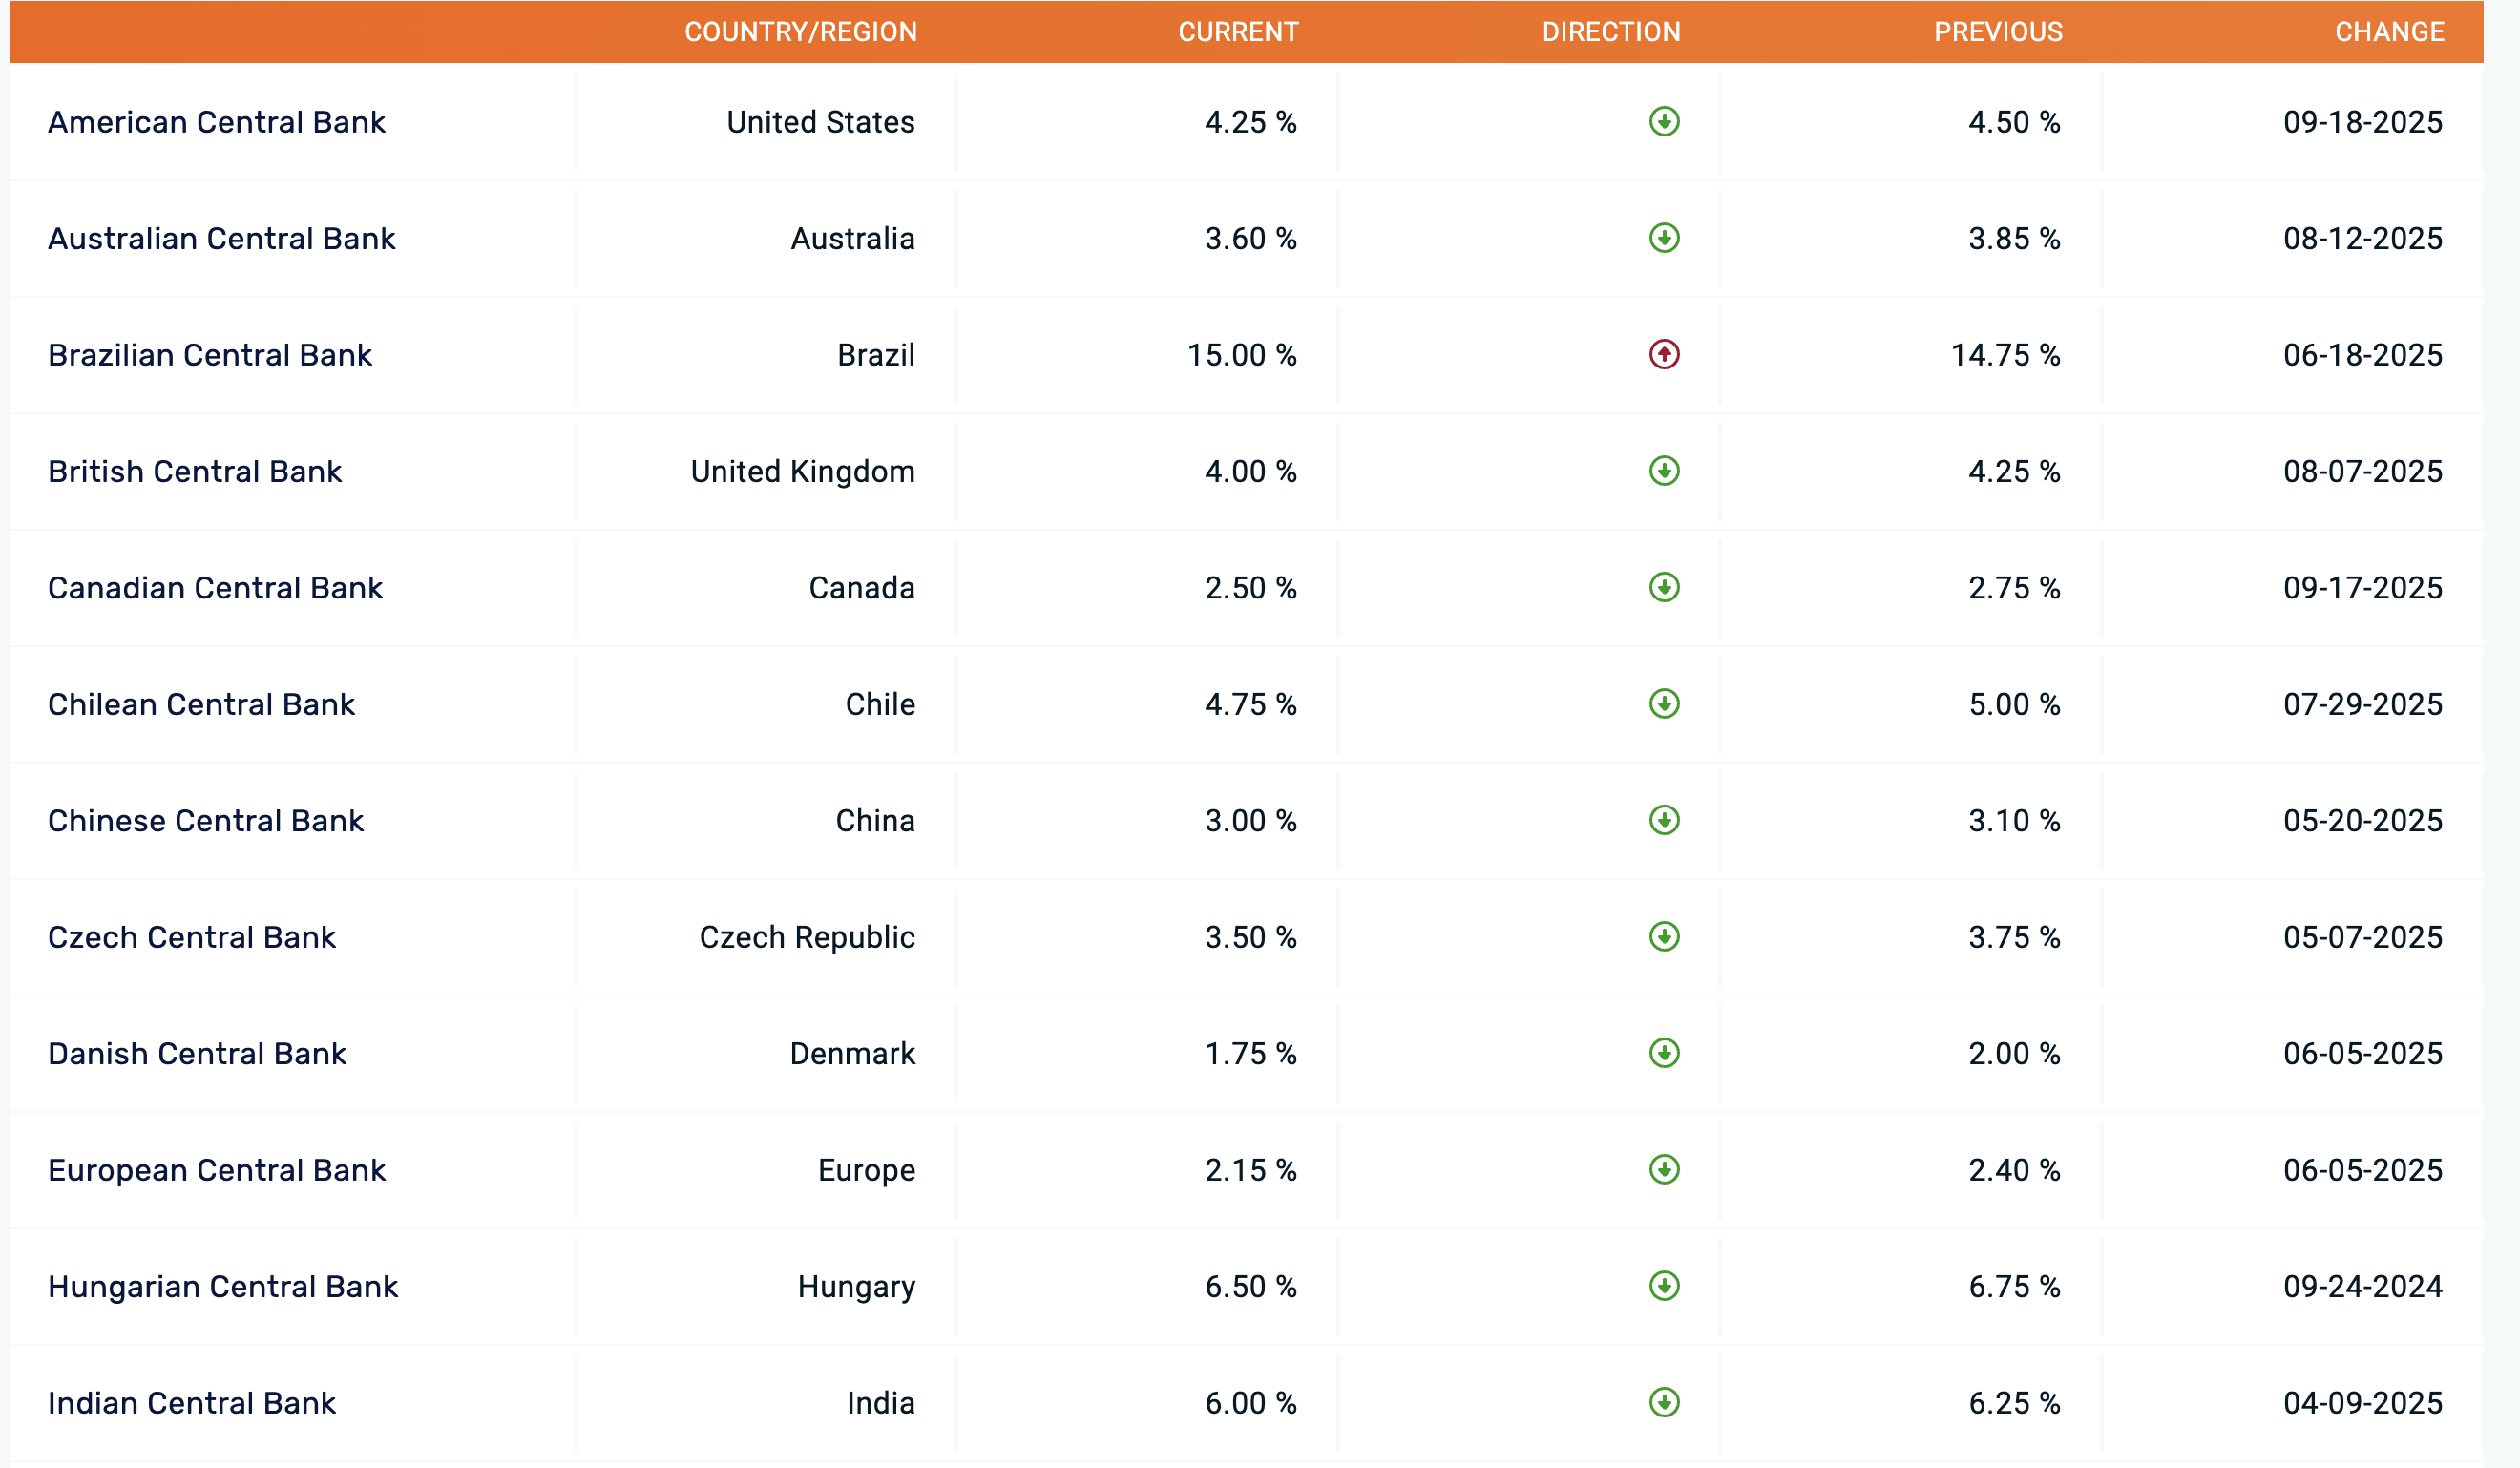Screen dimensions: 2520x1468
Task: Open the American Central Bank link
Action: pyautogui.click(x=216, y=122)
